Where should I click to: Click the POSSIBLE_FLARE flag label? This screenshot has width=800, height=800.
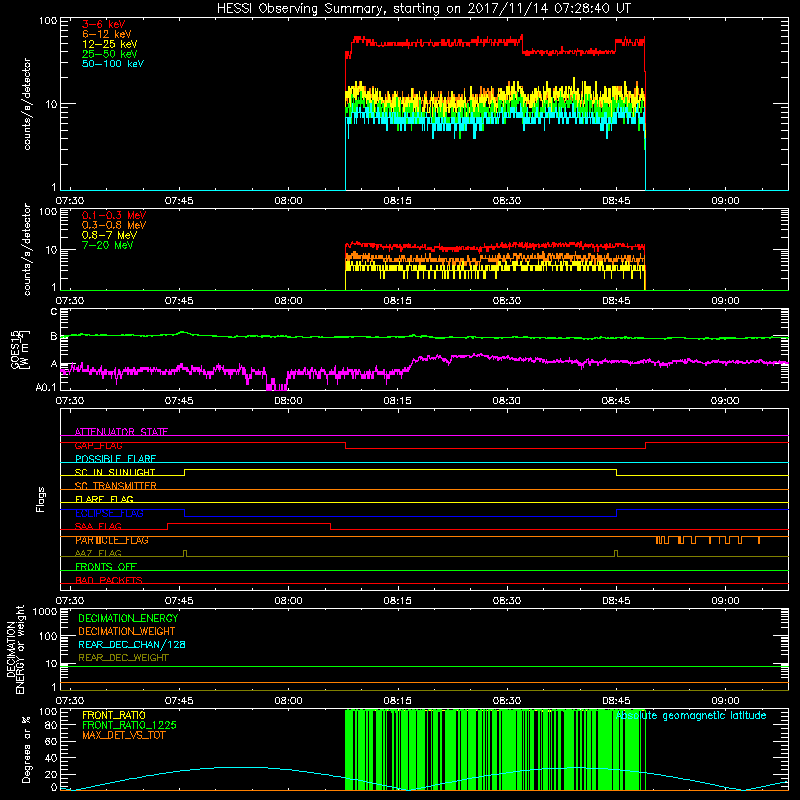tap(115, 459)
